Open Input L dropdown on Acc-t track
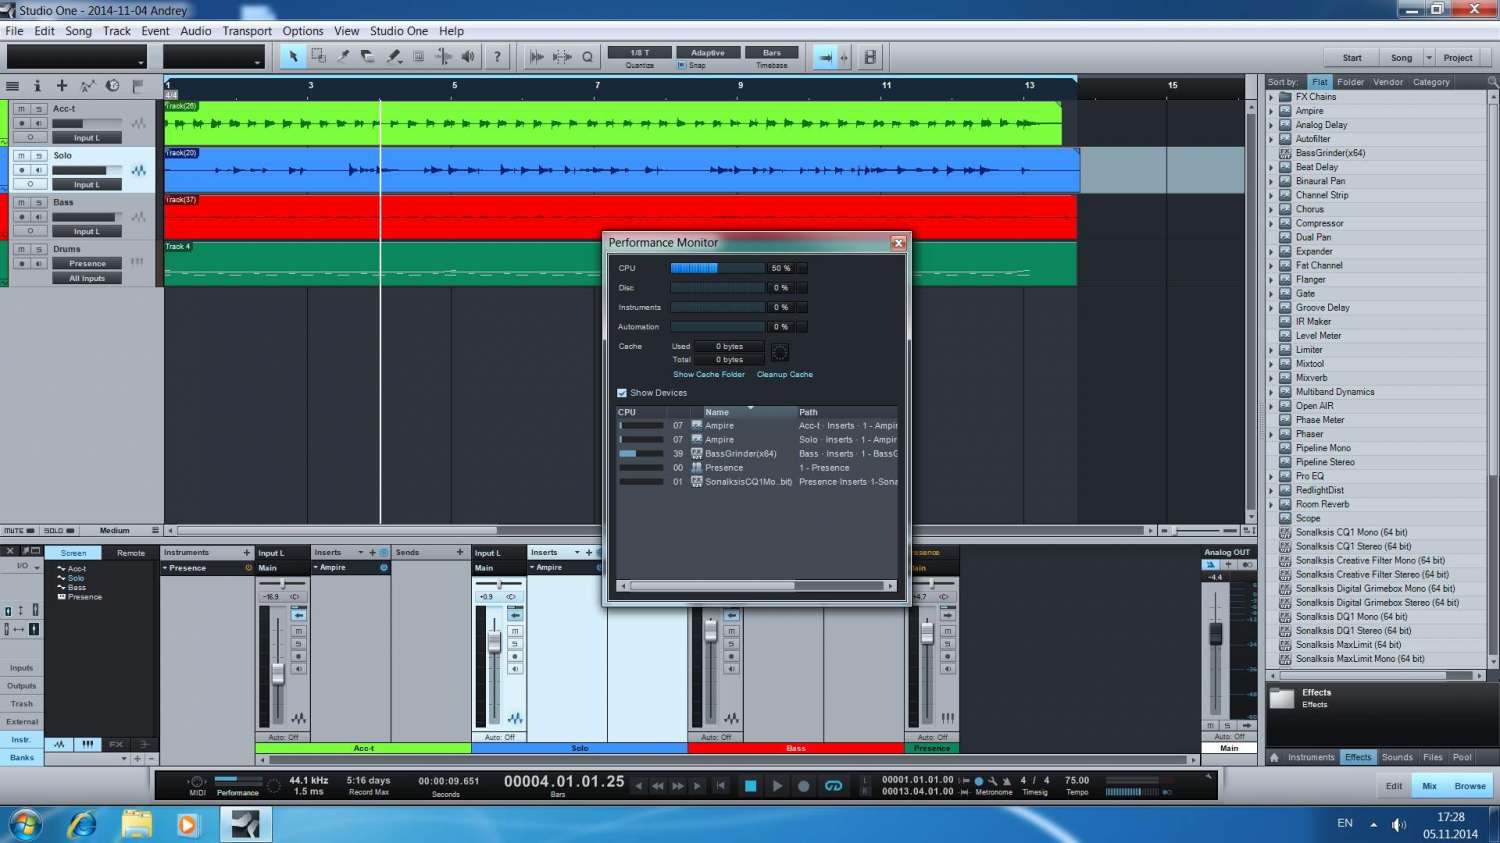 click(x=87, y=138)
